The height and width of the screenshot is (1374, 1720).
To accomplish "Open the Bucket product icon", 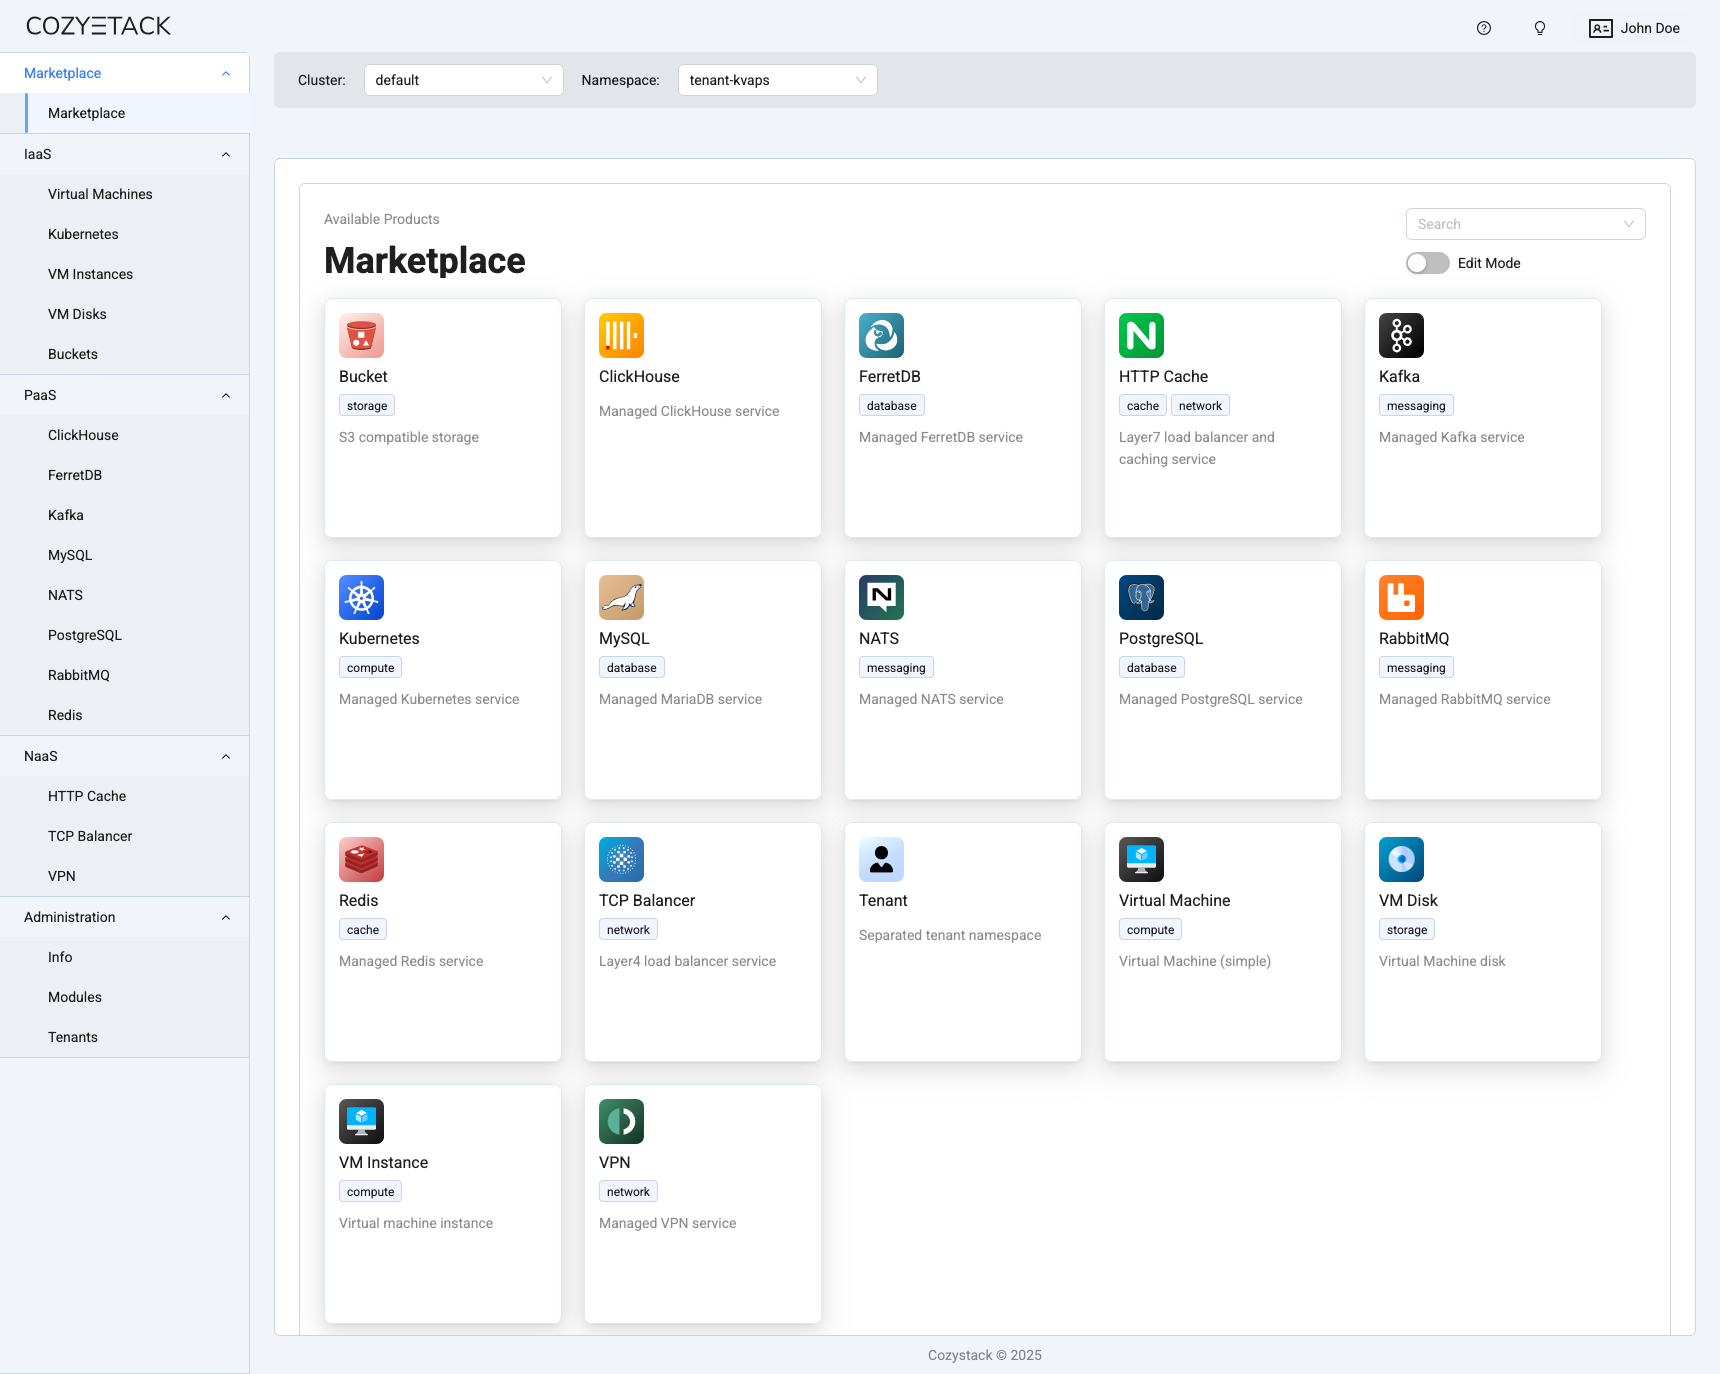I will [361, 336].
